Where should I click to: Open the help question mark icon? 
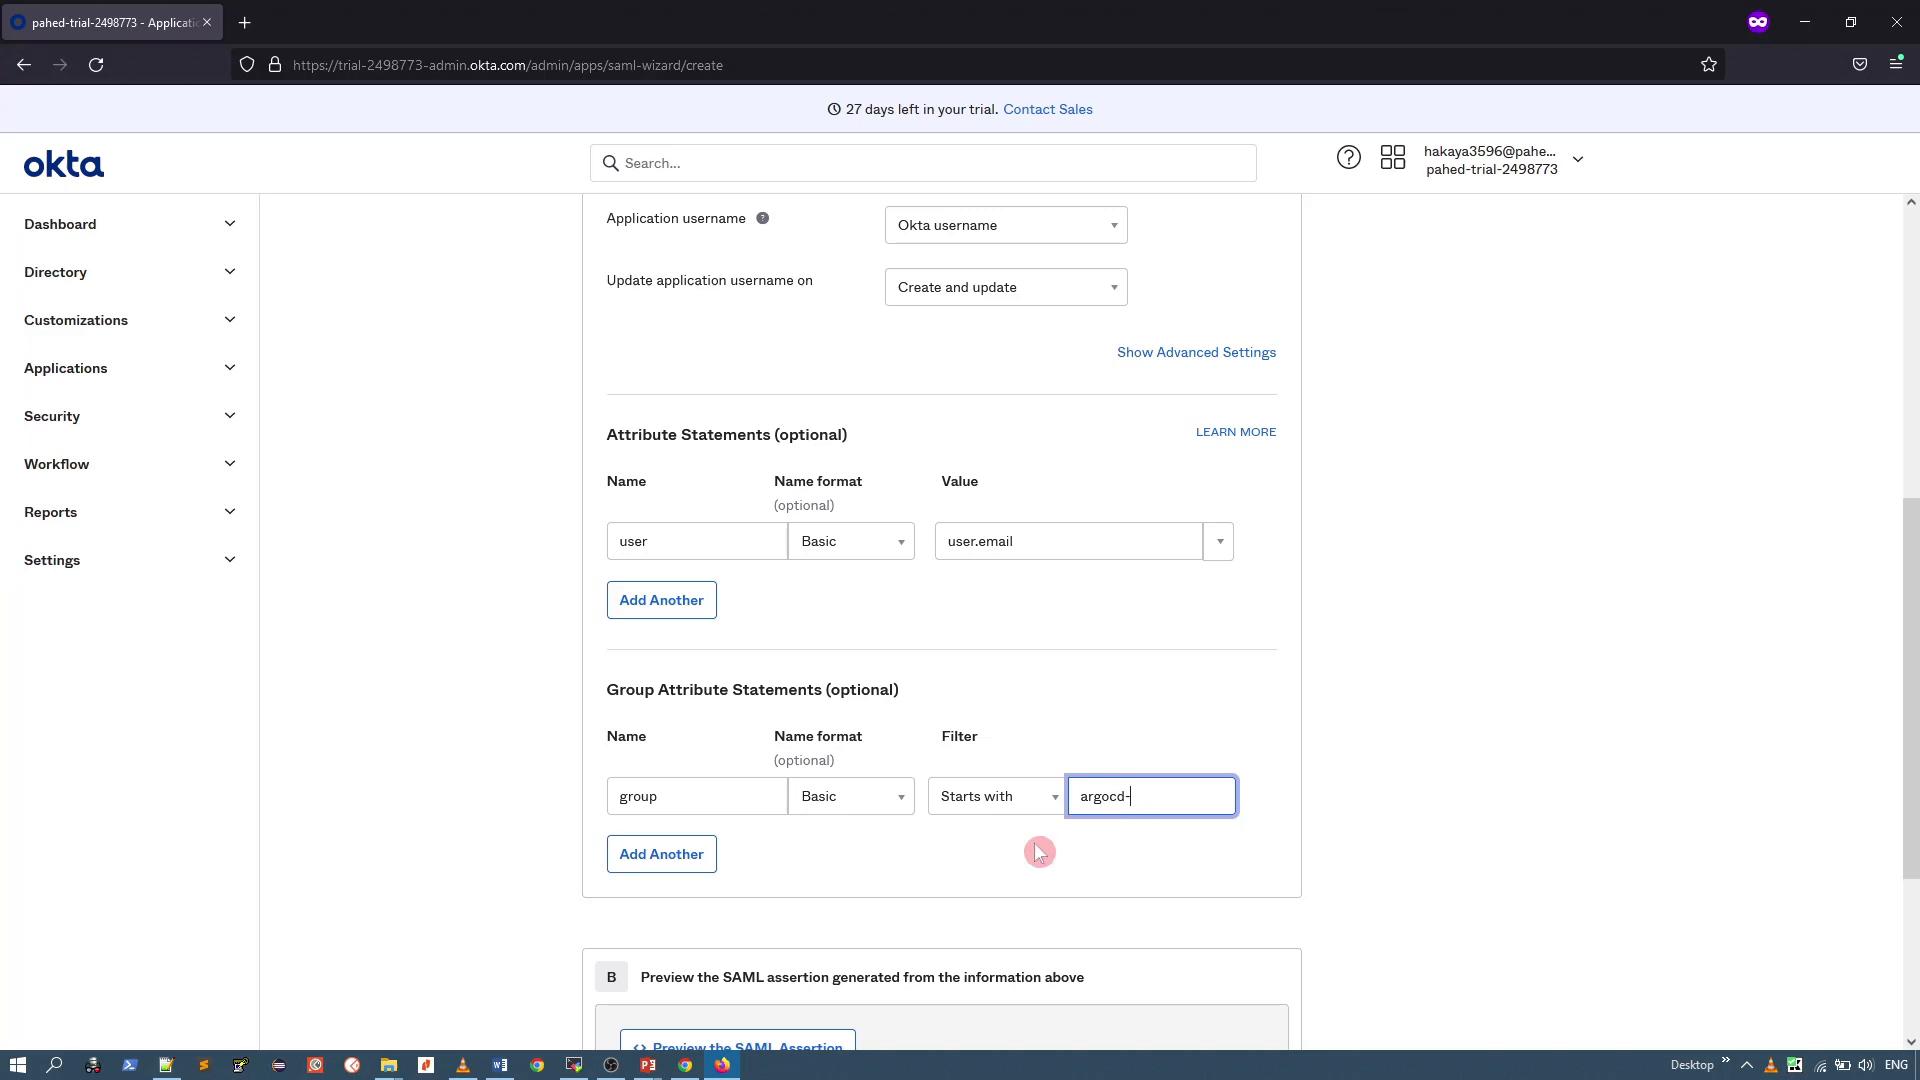[1348, 158]
